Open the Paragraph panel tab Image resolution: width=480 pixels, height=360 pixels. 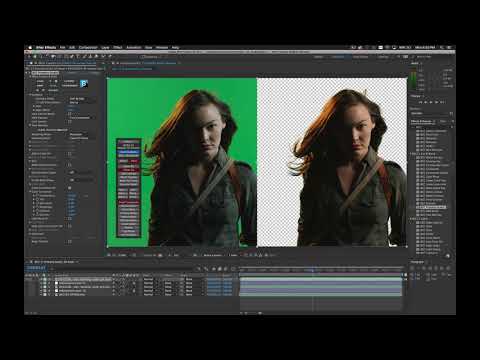click(417, 262)
